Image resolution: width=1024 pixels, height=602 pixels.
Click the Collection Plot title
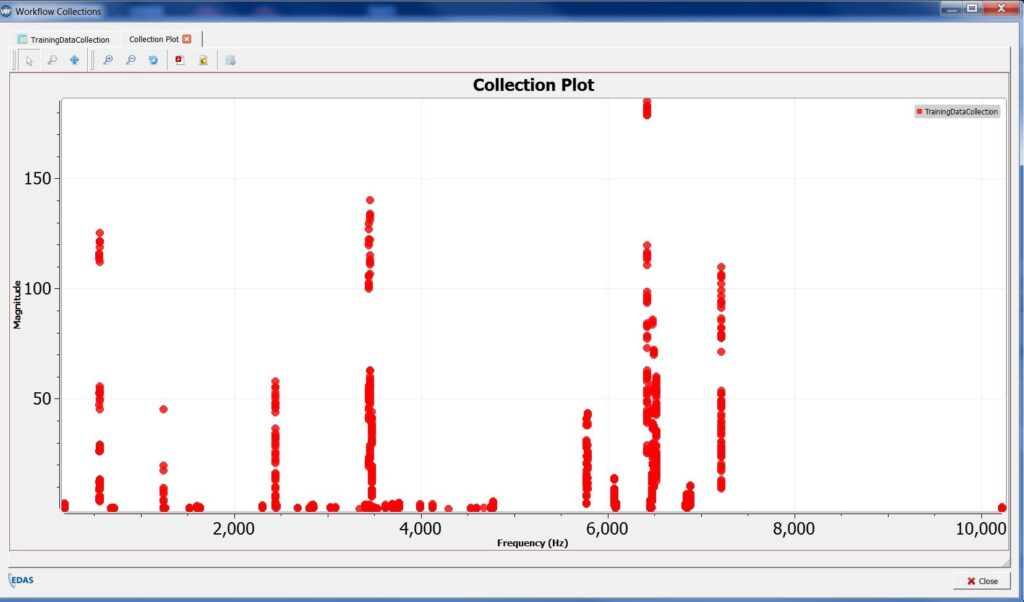(x=534, y=85)
